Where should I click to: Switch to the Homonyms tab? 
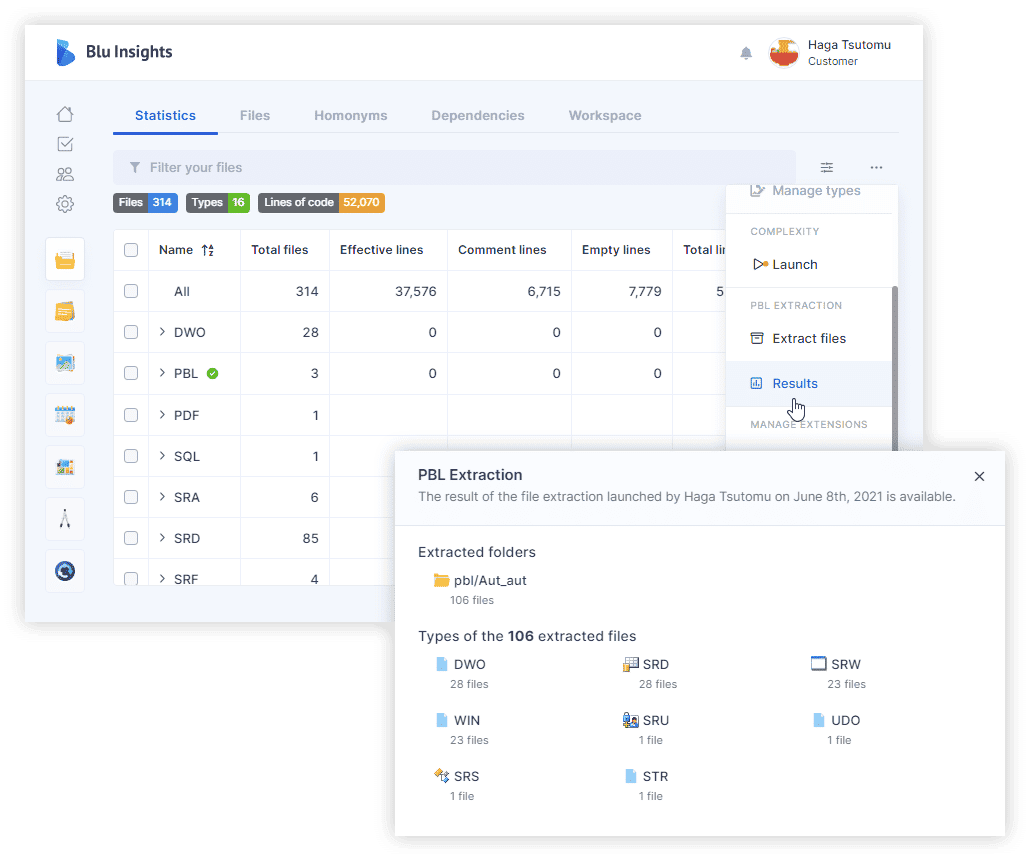(x=351, y=116)
